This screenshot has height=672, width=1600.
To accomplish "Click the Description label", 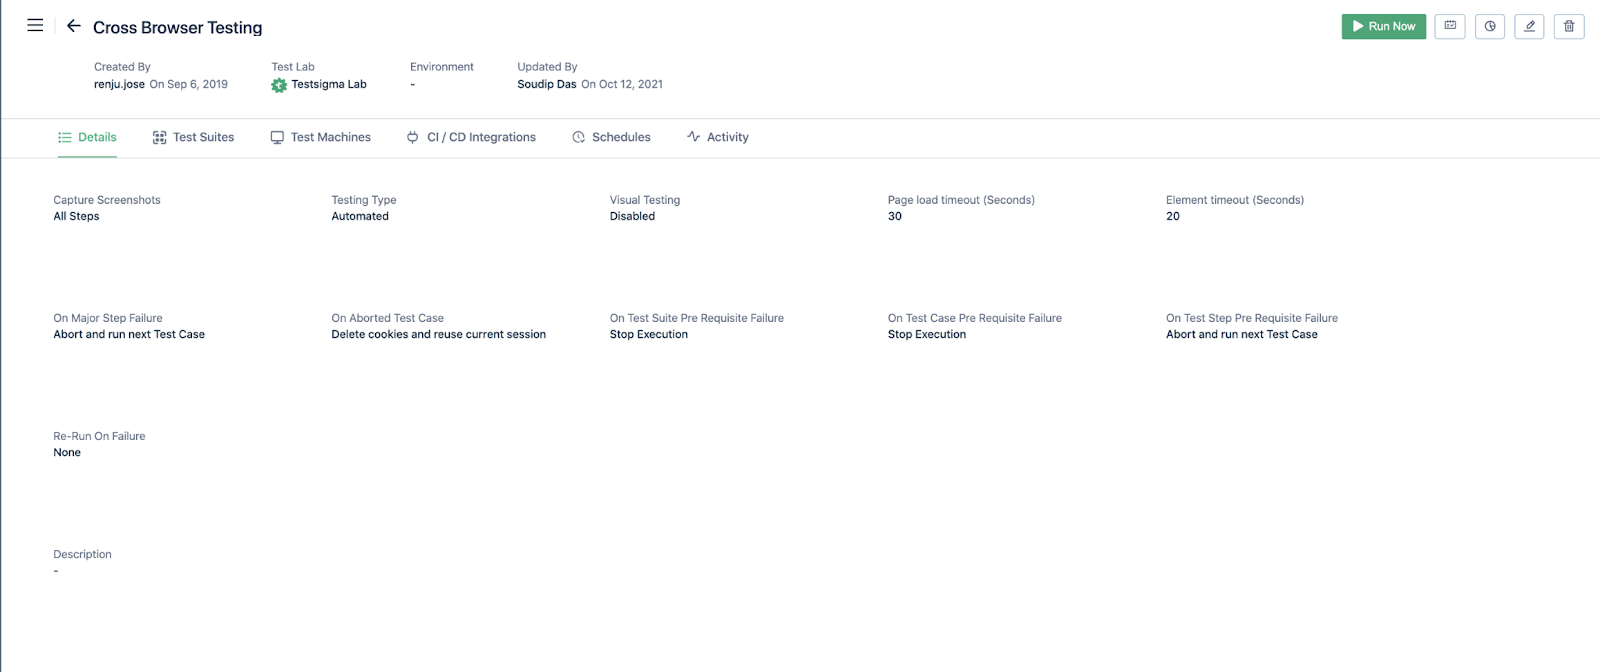I will coord(82,554).
